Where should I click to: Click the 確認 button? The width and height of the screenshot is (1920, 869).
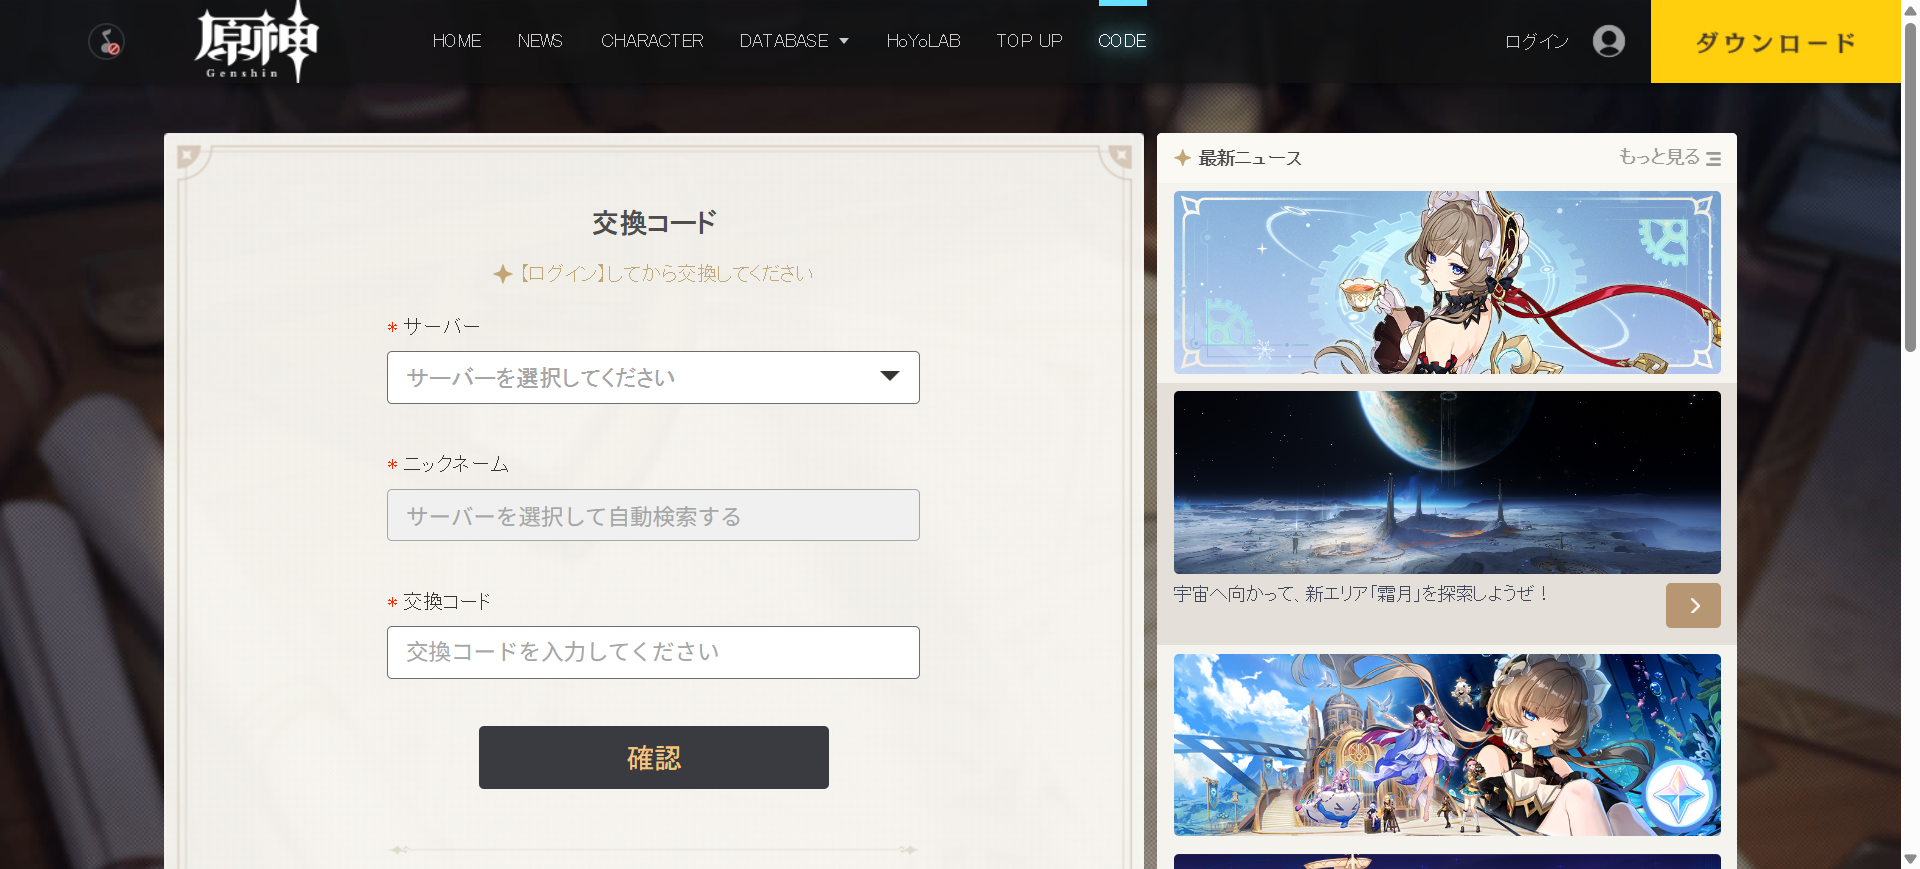[x=653, y=757]
